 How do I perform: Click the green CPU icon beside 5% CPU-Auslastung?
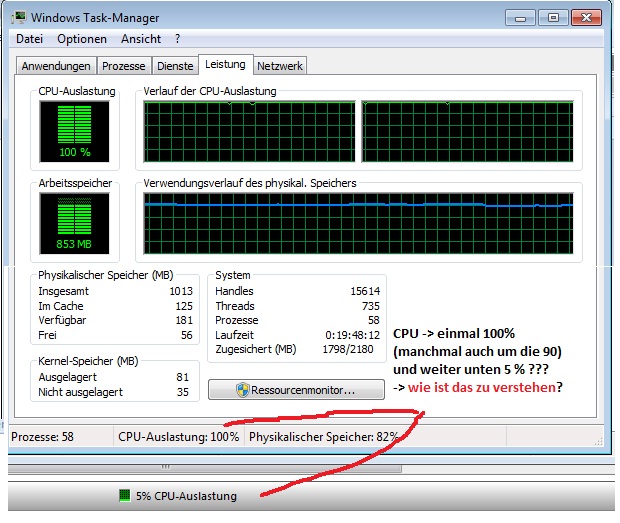coord(125,495)
